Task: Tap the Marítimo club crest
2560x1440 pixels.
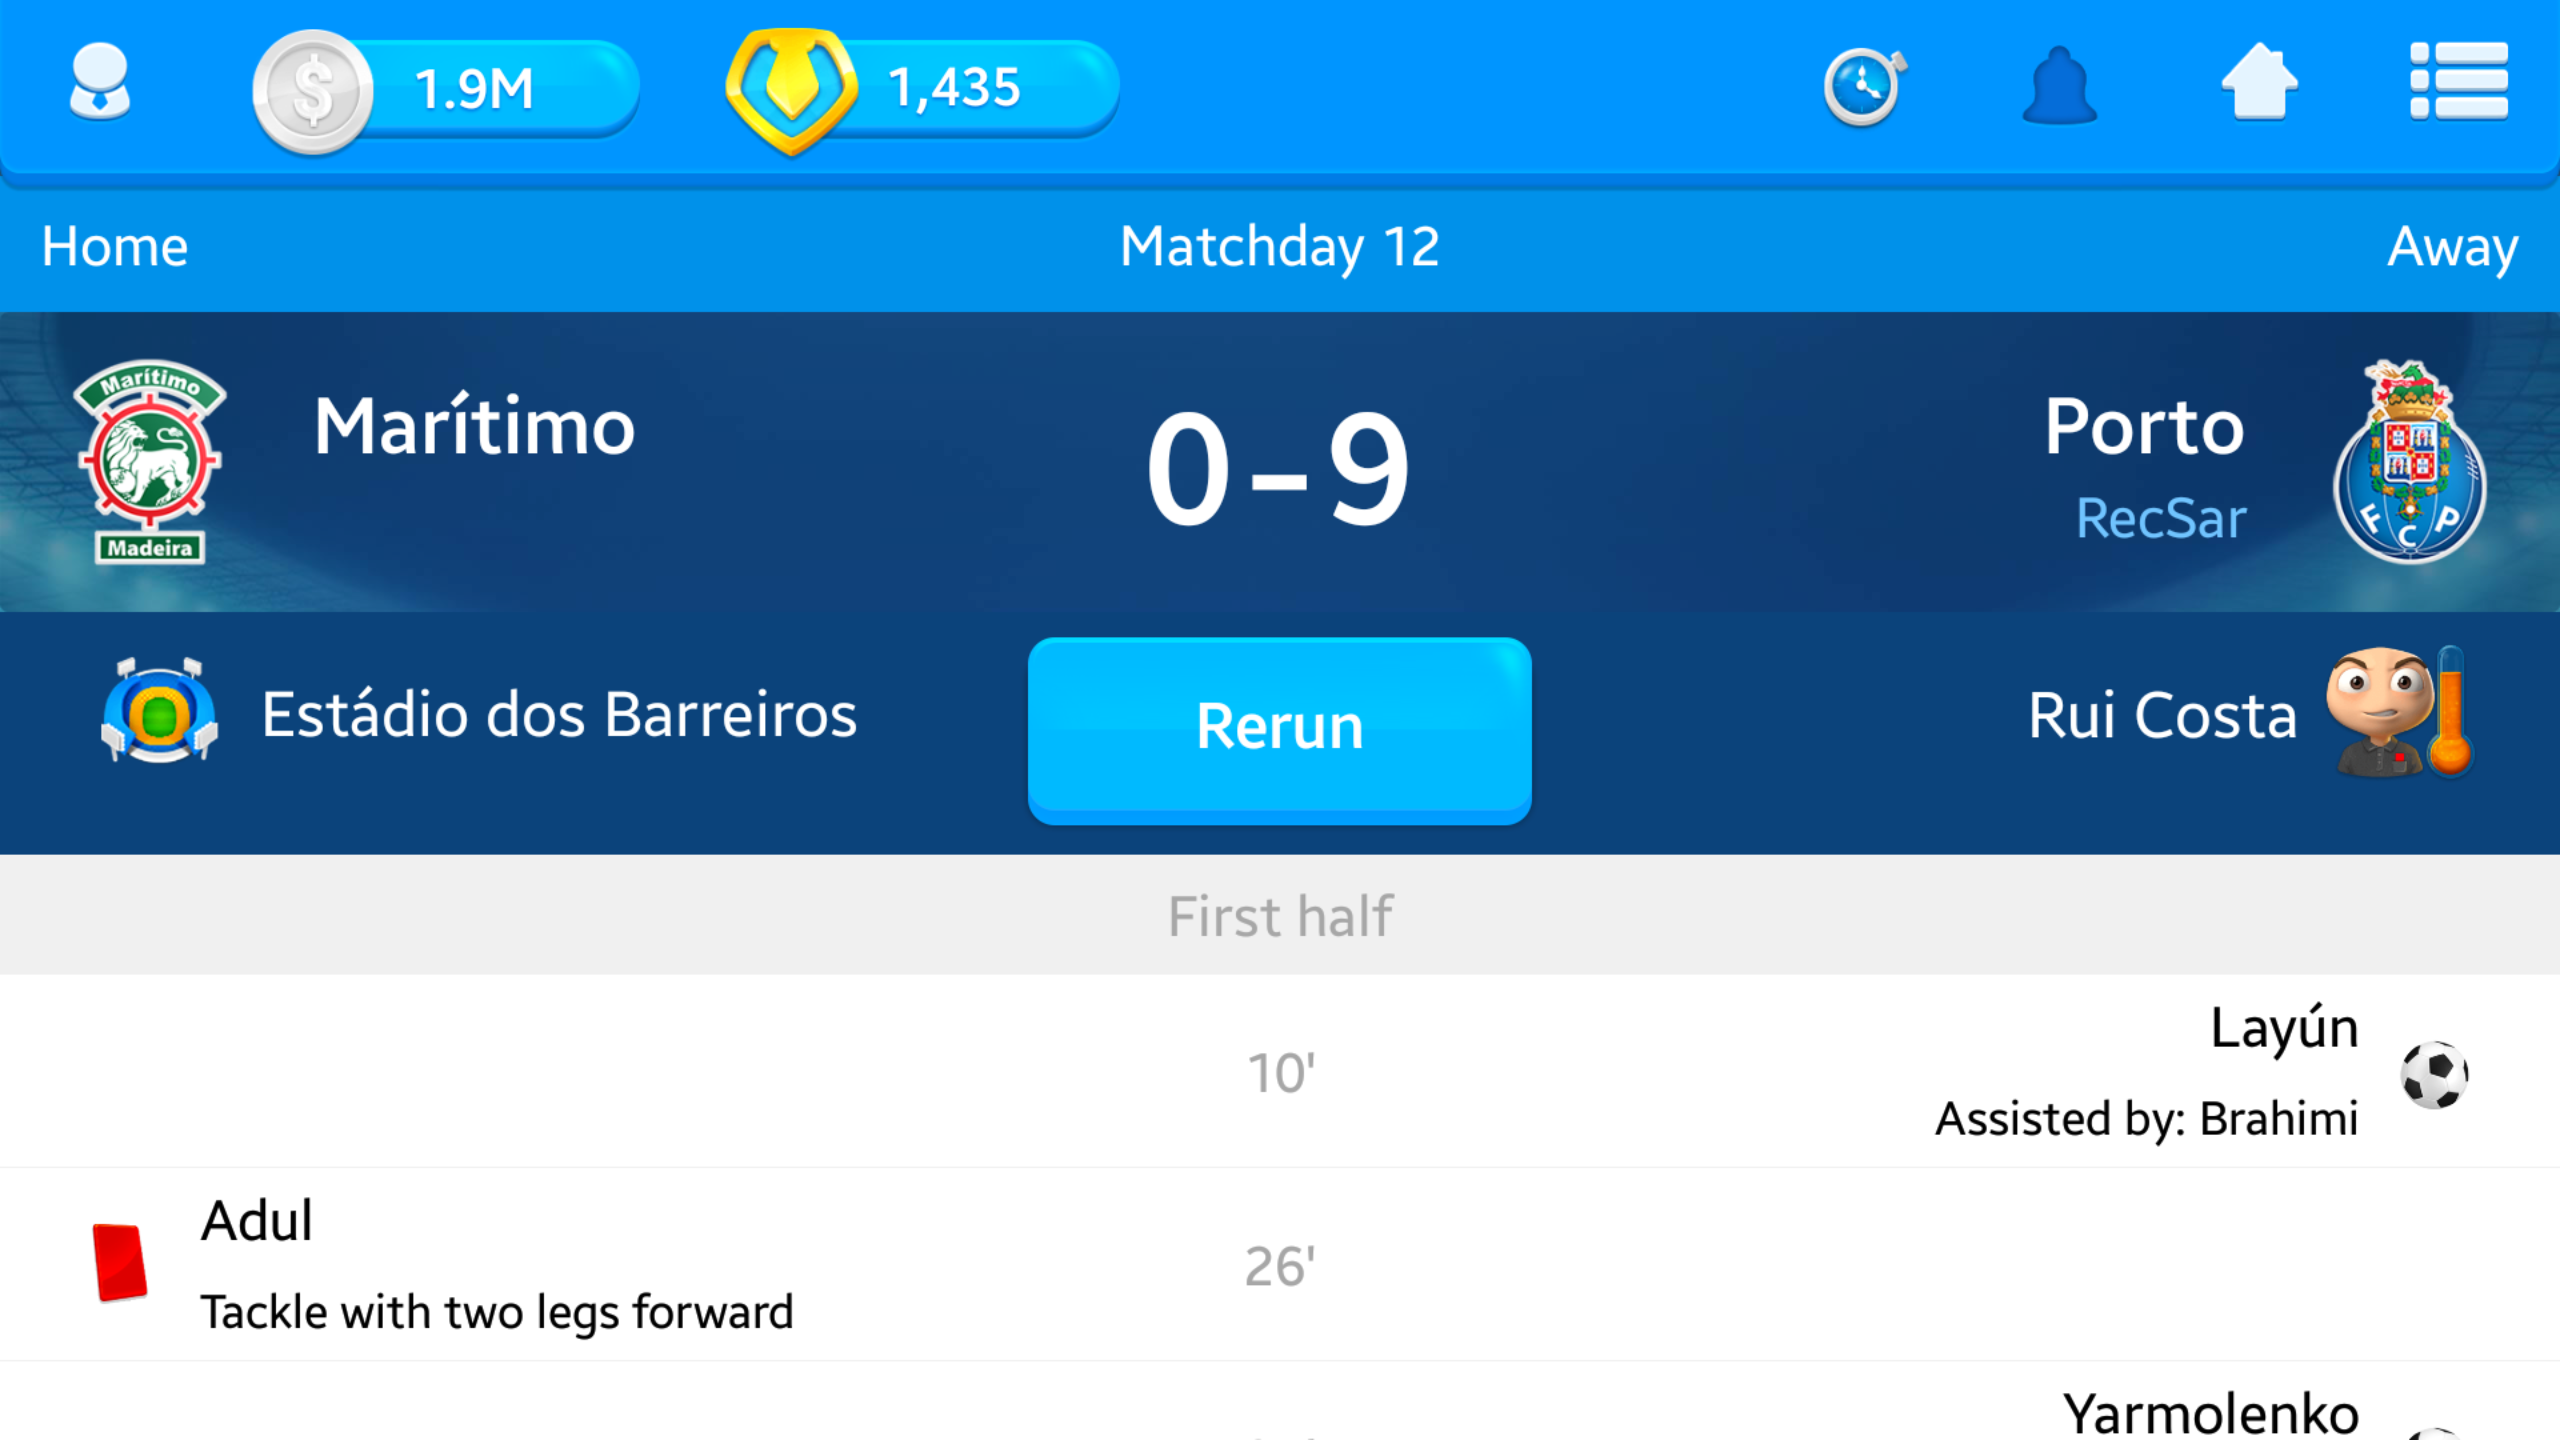Action: (x=150, y=462)
